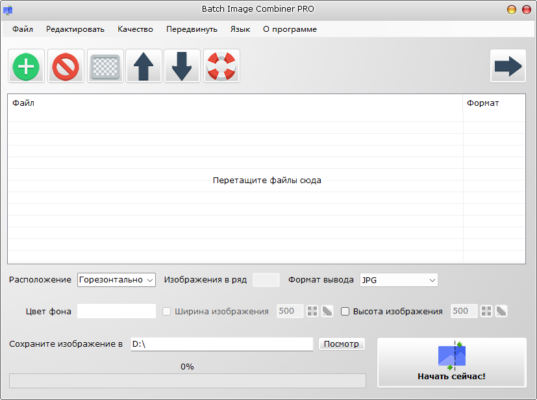
Task: Click the Формат column header
Action: click(x=494, y=103)
